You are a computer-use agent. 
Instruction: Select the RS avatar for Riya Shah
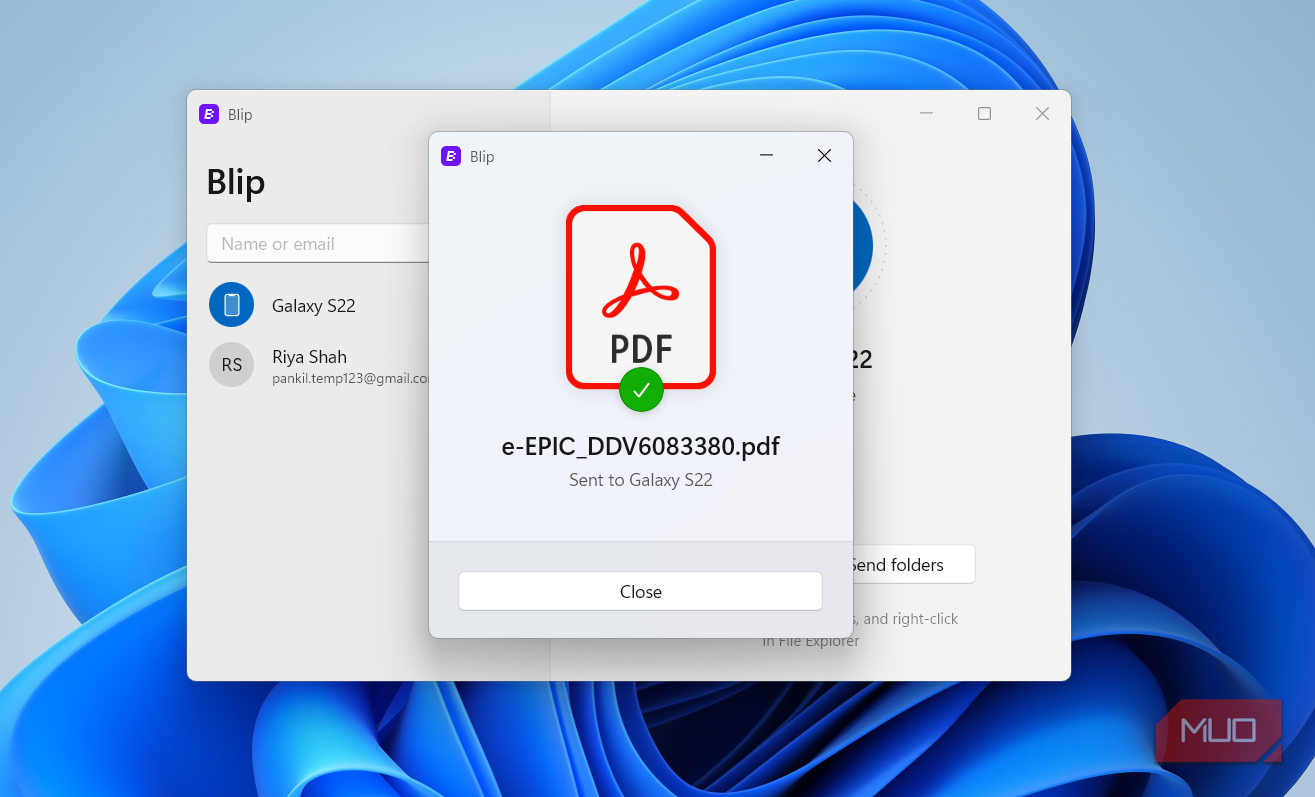point(231,364)
